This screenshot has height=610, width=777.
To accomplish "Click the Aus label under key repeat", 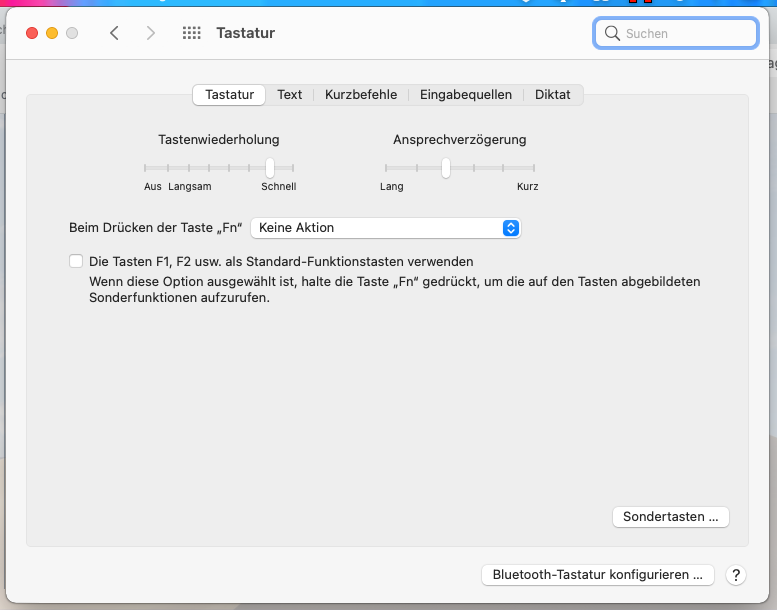I will tap(153, 187).
